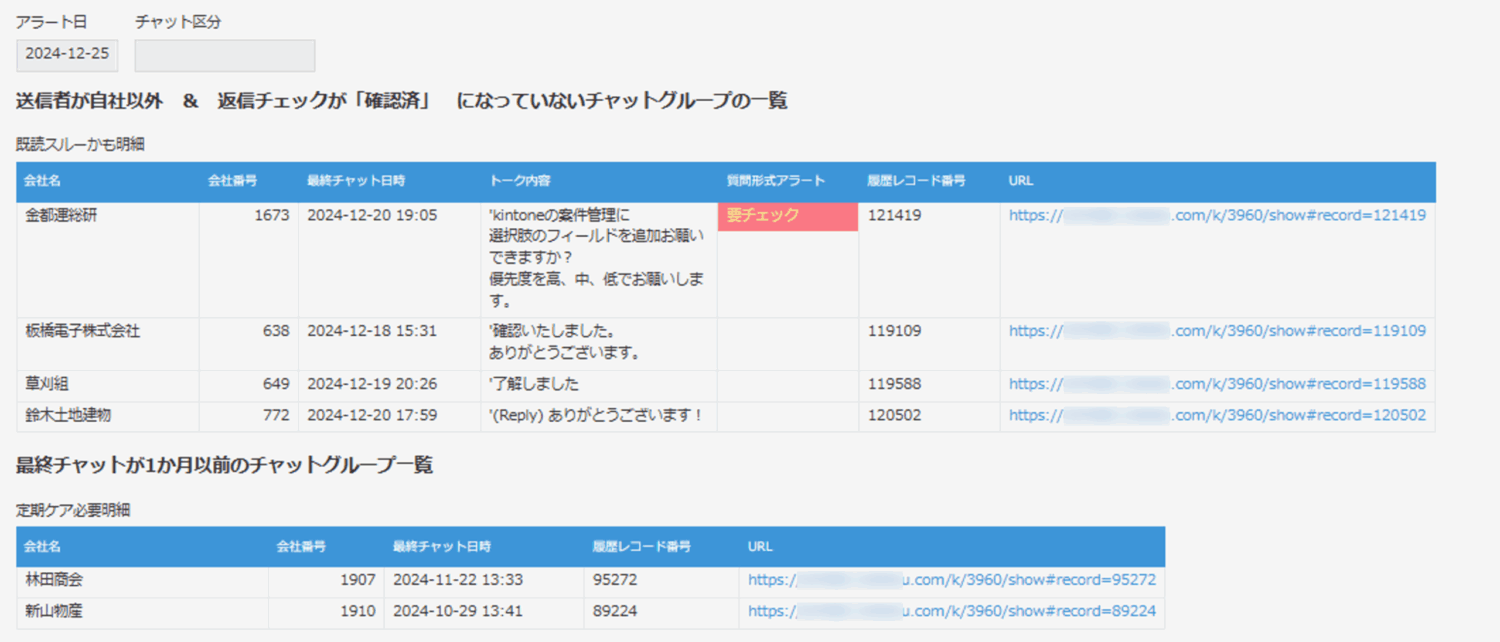The width and height of the screenshot is (1500, 642).
Task: Click the 質問形式アラート column header
Action: pos(775,182)
